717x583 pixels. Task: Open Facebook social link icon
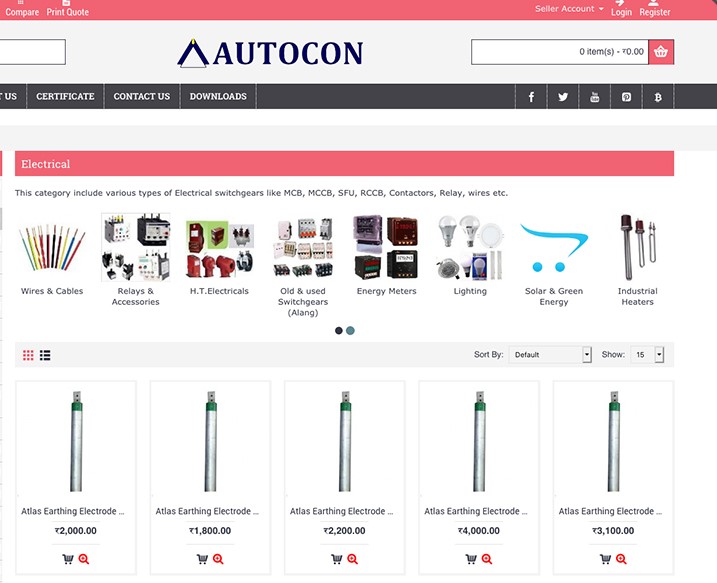(x=531, y=96)
